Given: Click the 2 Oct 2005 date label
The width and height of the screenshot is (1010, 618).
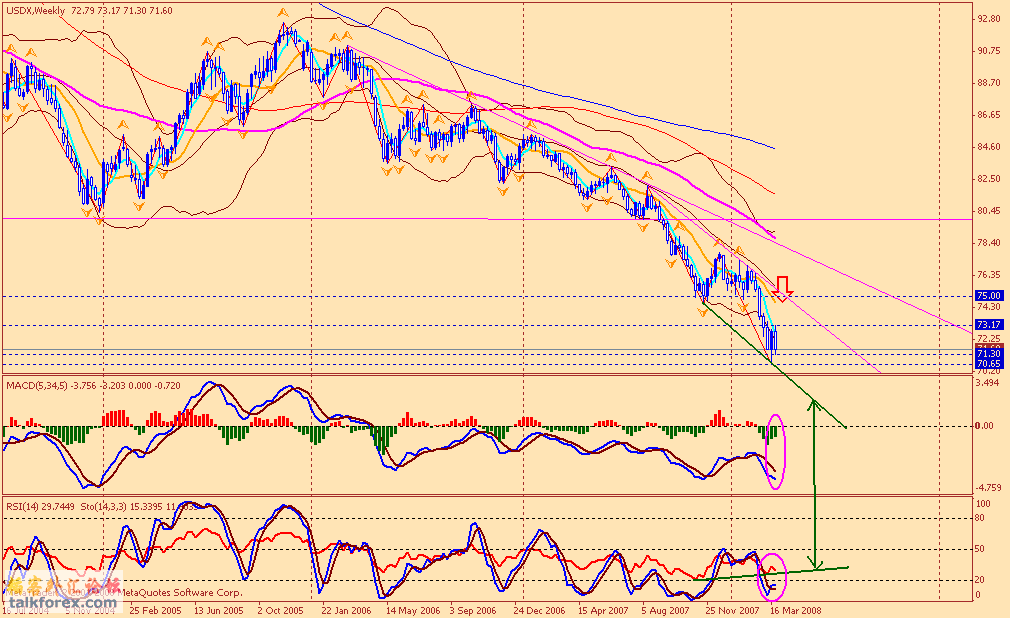Looking at the screenshot, I should click(x=280, y=610).
